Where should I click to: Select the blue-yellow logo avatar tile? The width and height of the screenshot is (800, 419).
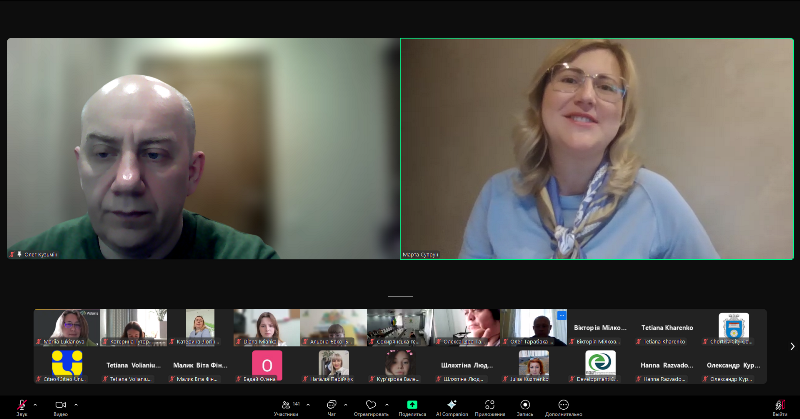click(x=67, y=365)
